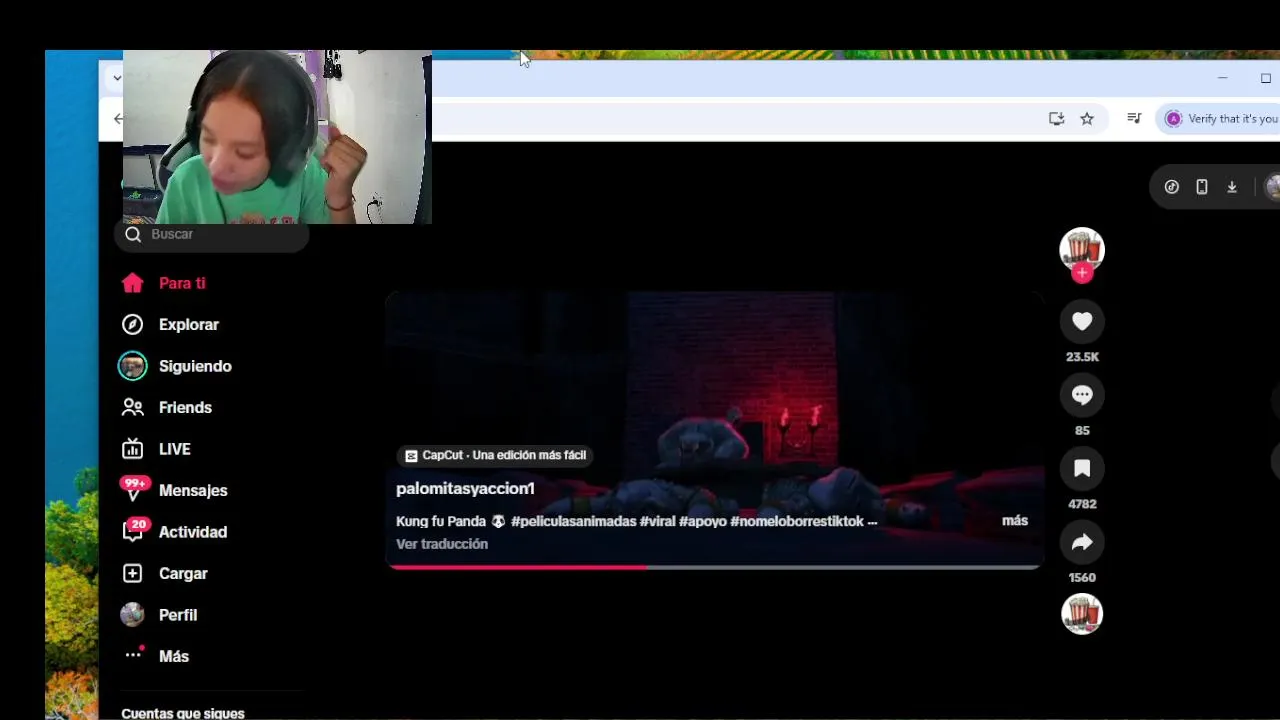1280x720 pixels.
Task: Open the LIVE TV icon
Action: tap(133, 449)
